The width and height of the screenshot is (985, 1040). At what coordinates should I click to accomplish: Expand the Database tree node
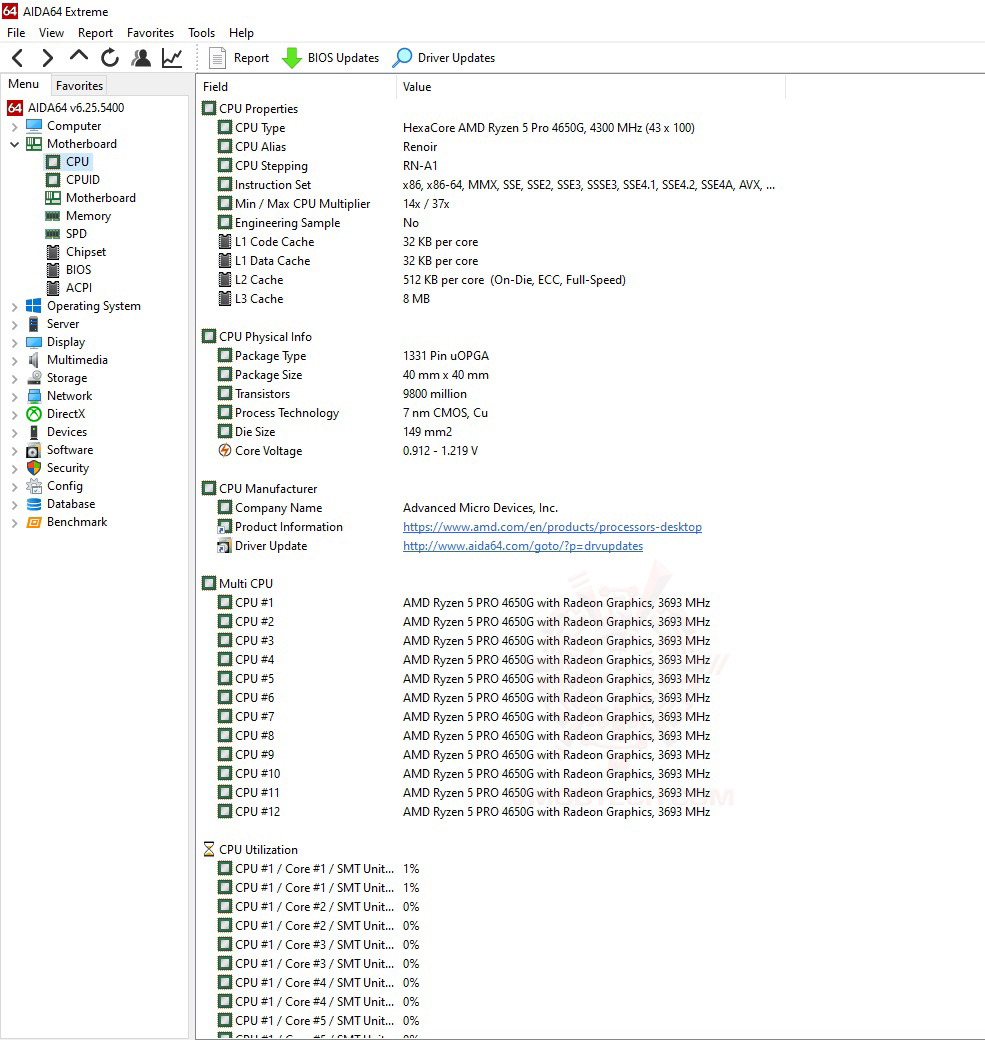point(15,505)
